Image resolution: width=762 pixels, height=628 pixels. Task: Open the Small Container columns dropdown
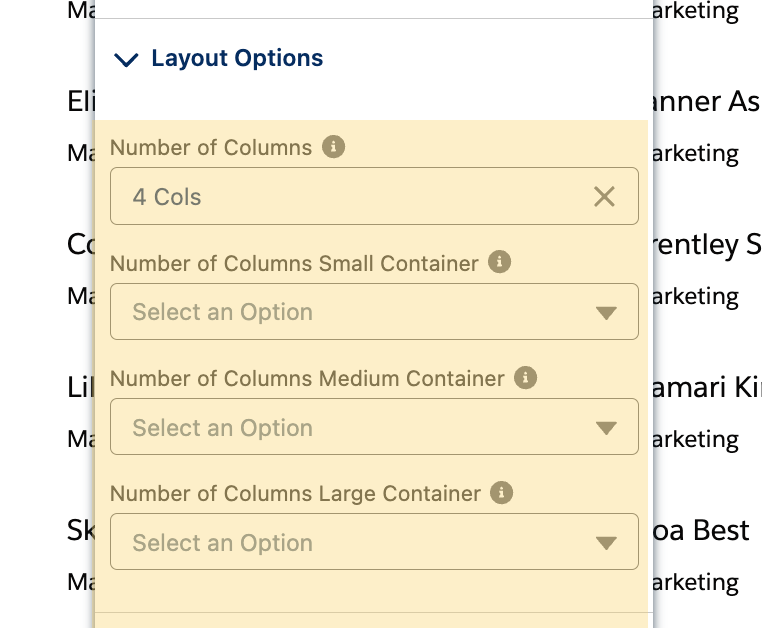tap(350, 312)
